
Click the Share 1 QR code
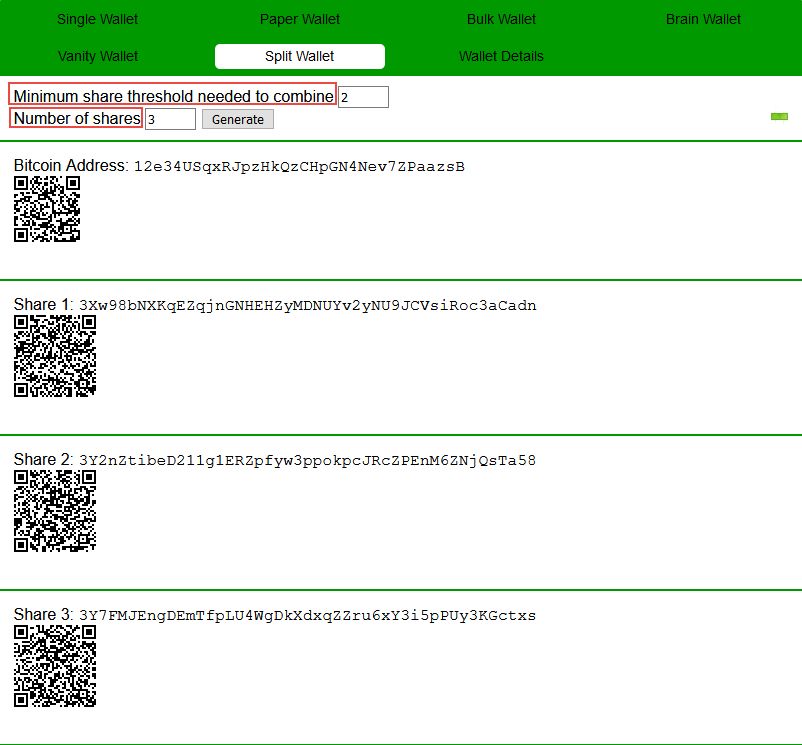tap(55, 356)
